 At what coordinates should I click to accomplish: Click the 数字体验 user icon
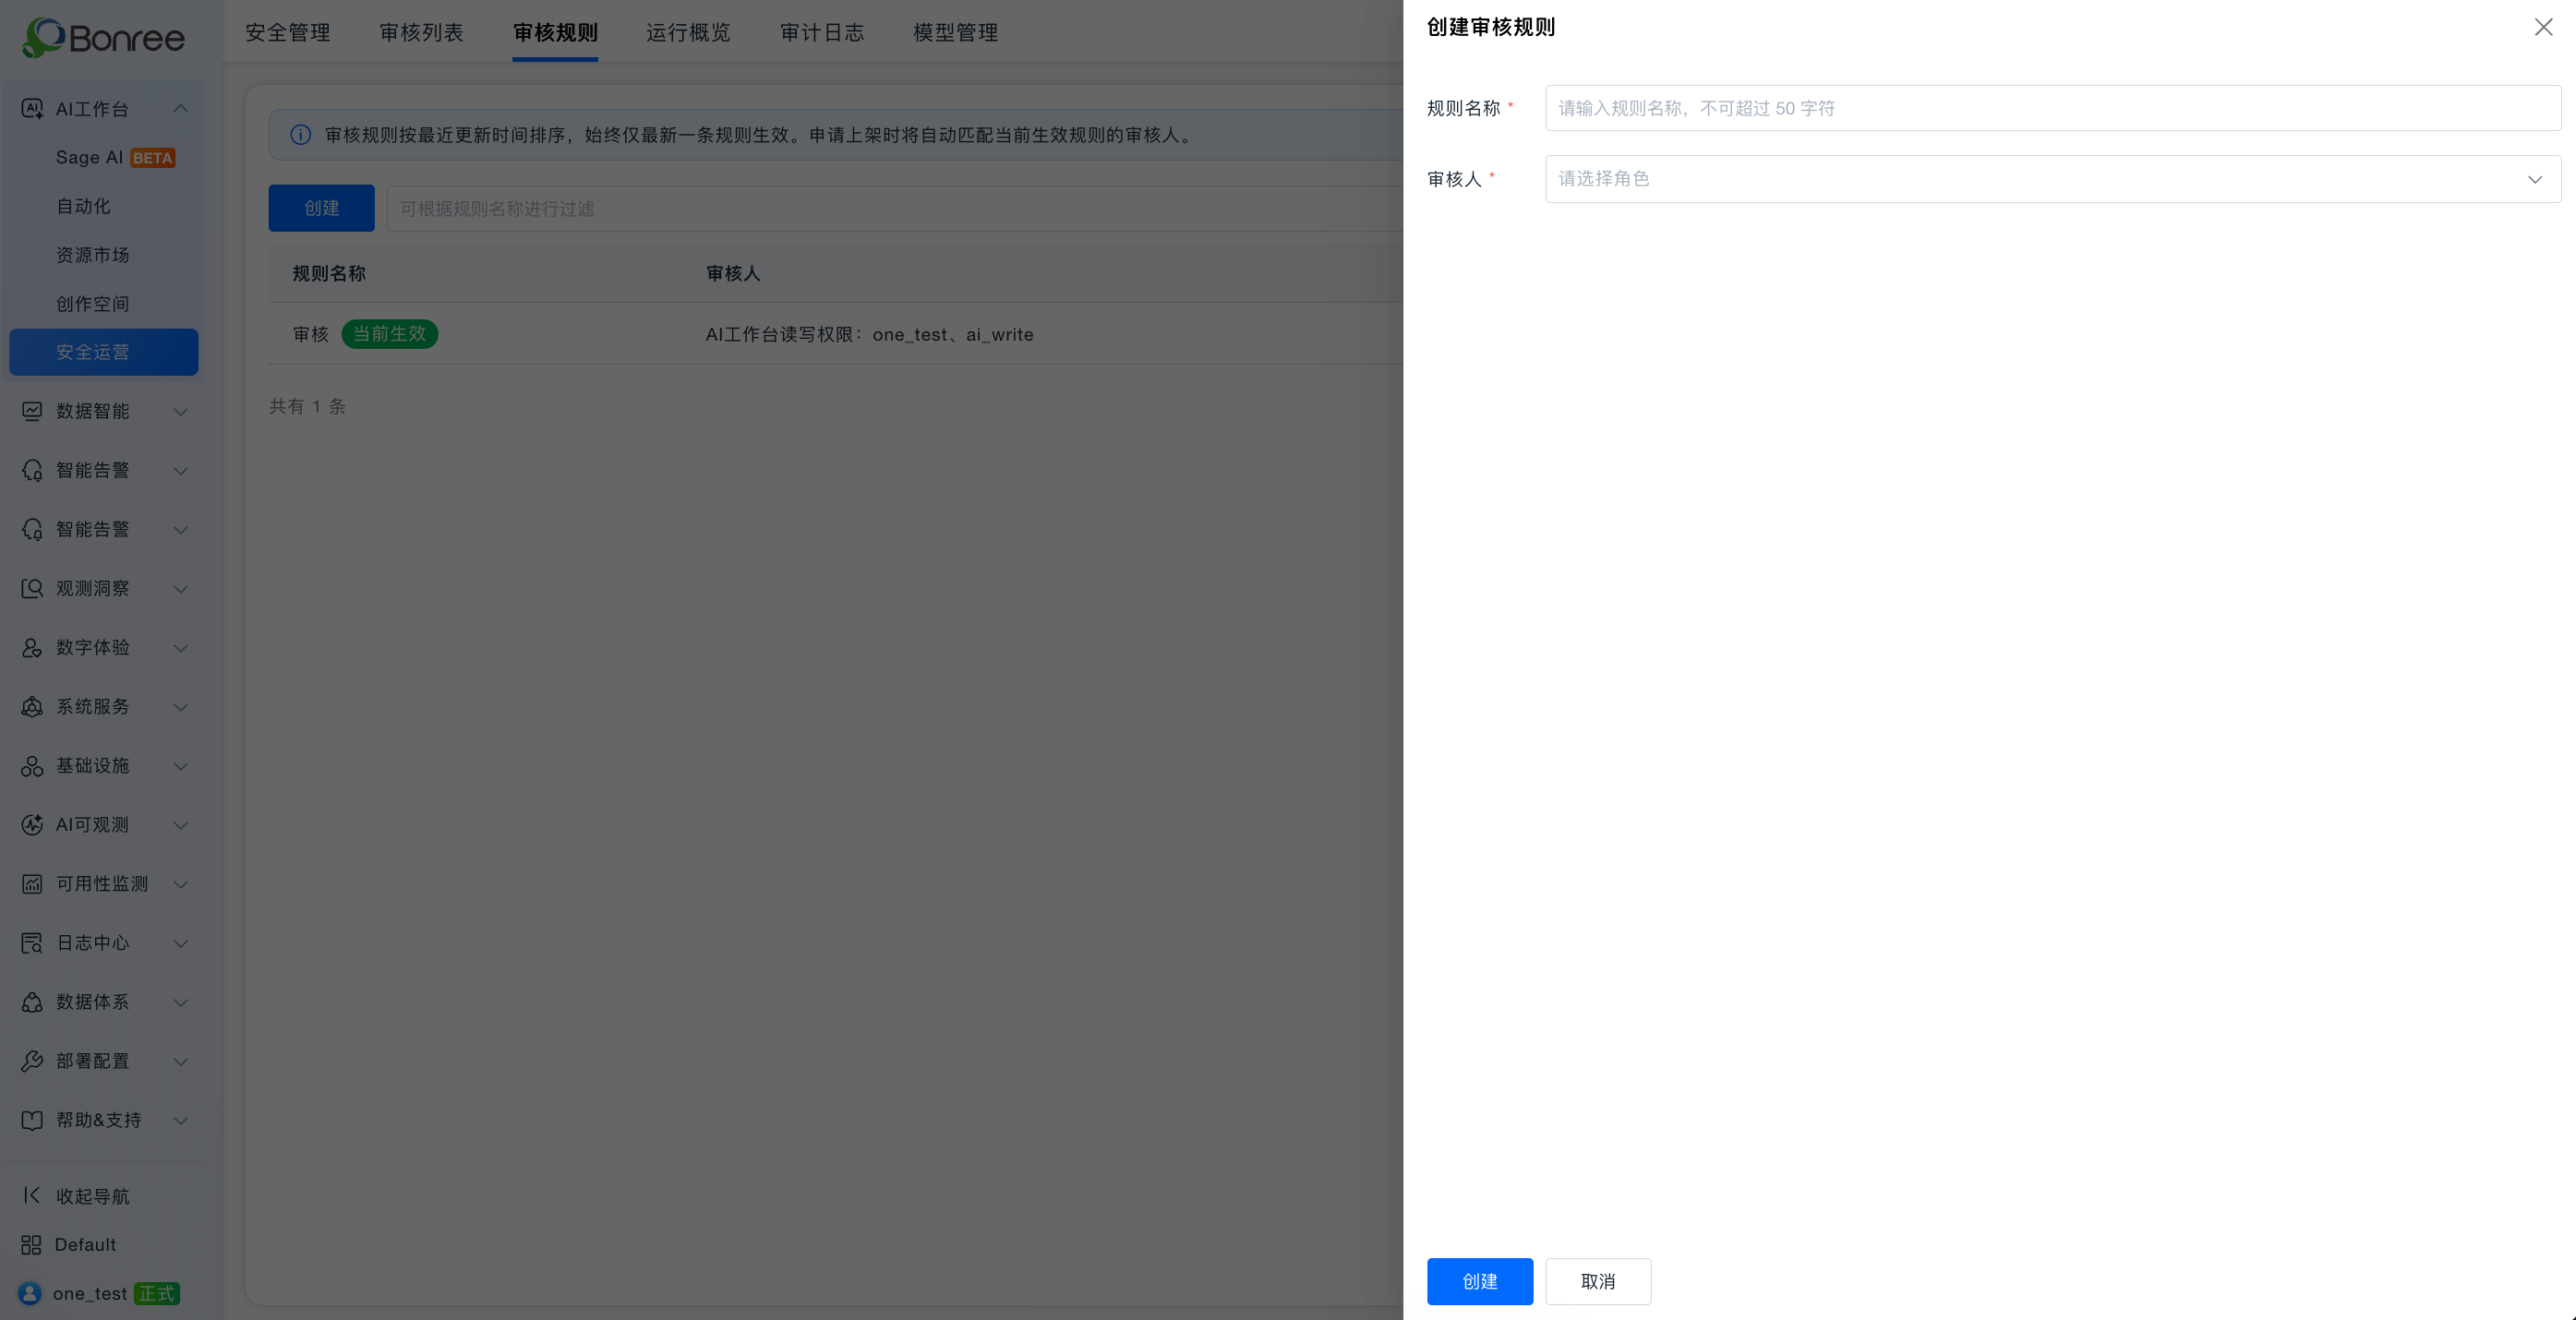[32, 647]
